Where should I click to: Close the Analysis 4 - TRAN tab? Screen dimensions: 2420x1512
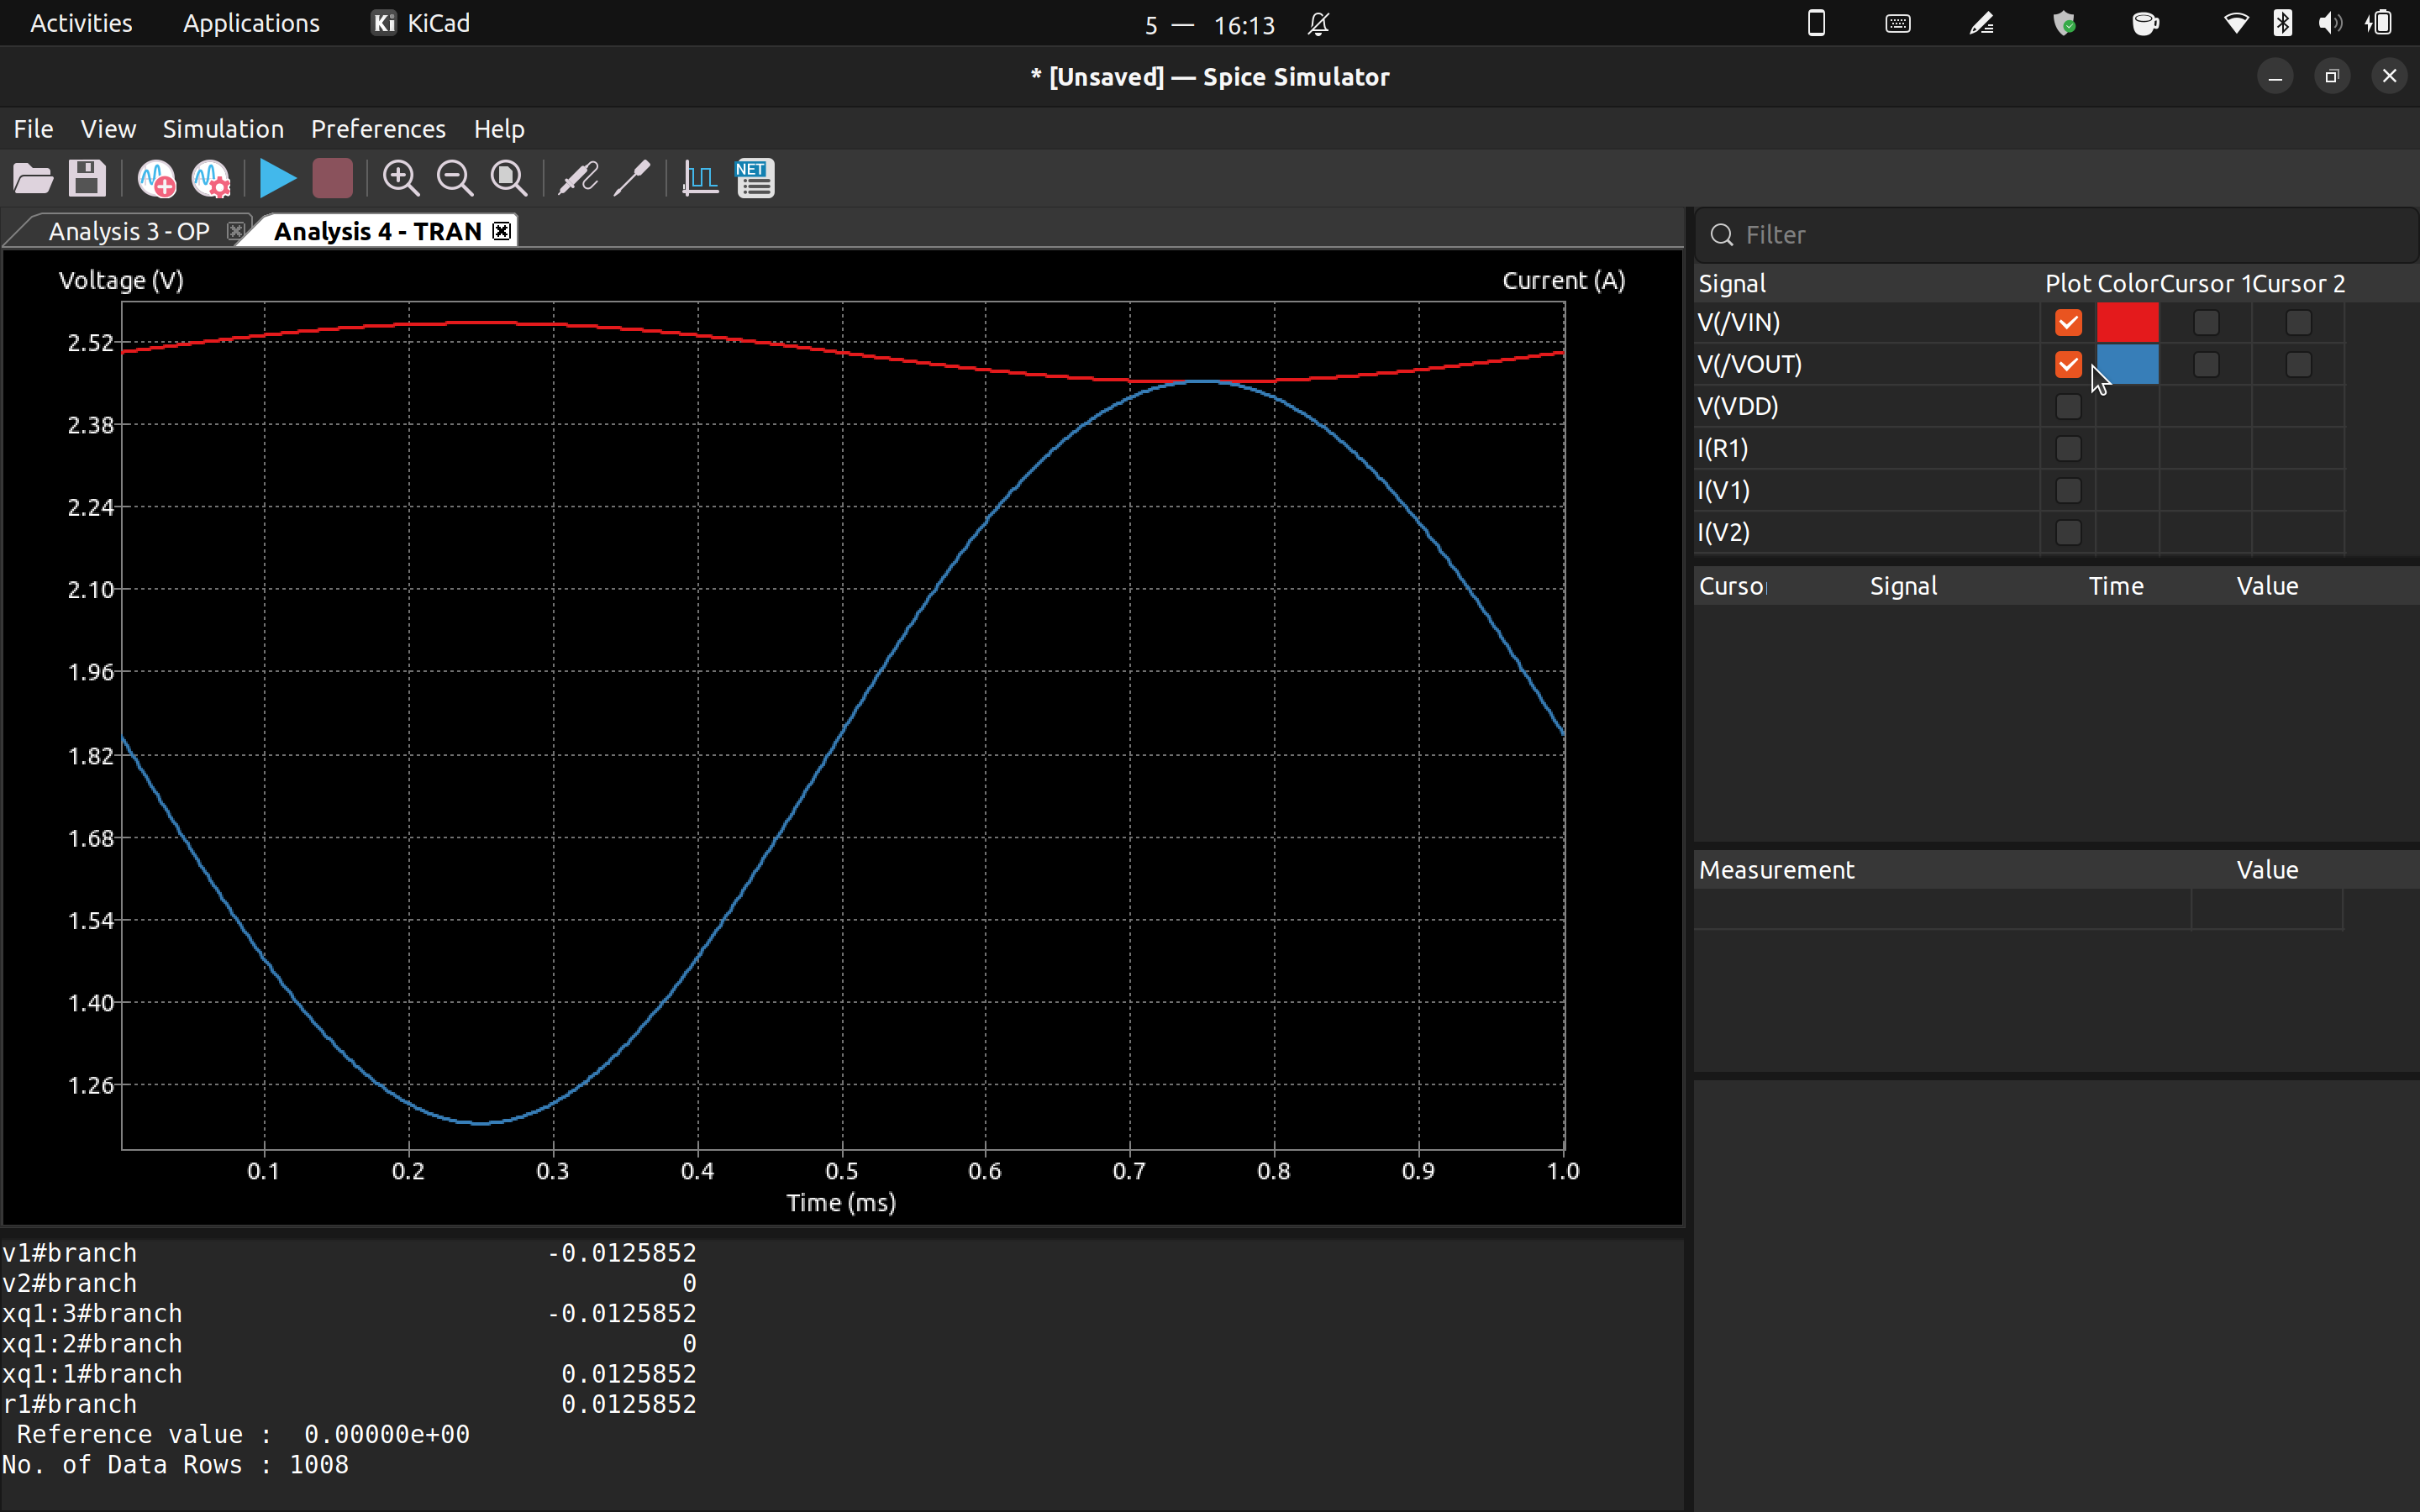click(502, 232)
